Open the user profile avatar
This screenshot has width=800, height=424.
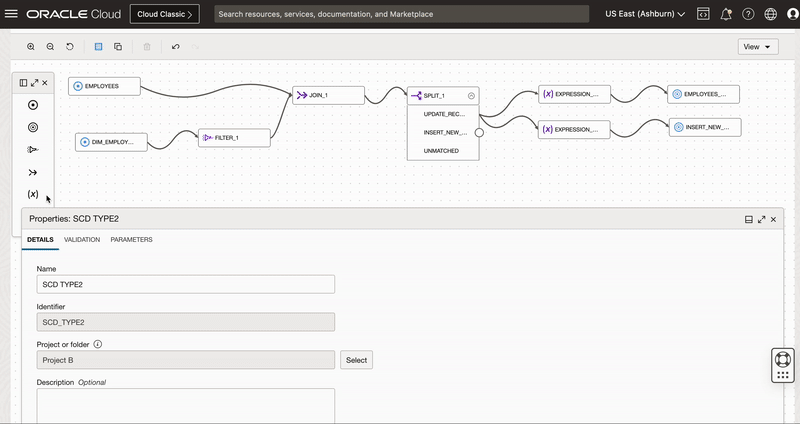coord(793,14)
